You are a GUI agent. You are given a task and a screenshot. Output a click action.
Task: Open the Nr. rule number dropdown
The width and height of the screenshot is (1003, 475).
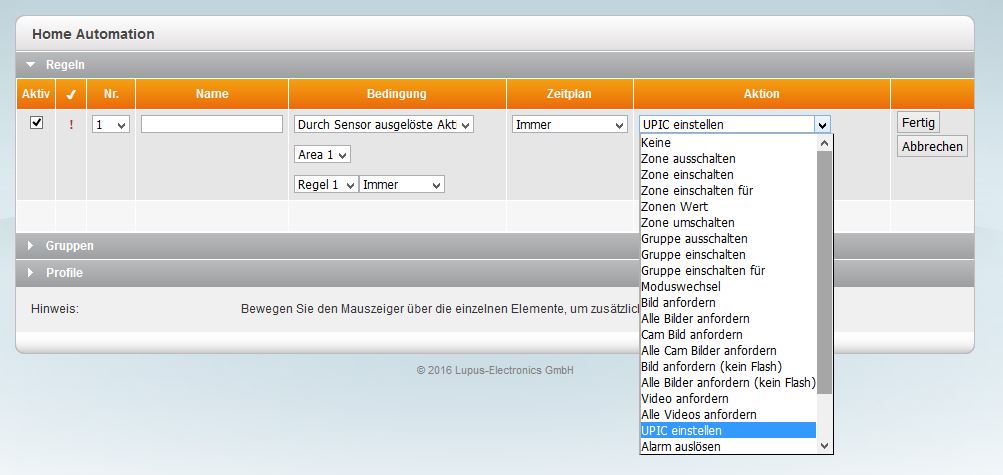[111, 125]
